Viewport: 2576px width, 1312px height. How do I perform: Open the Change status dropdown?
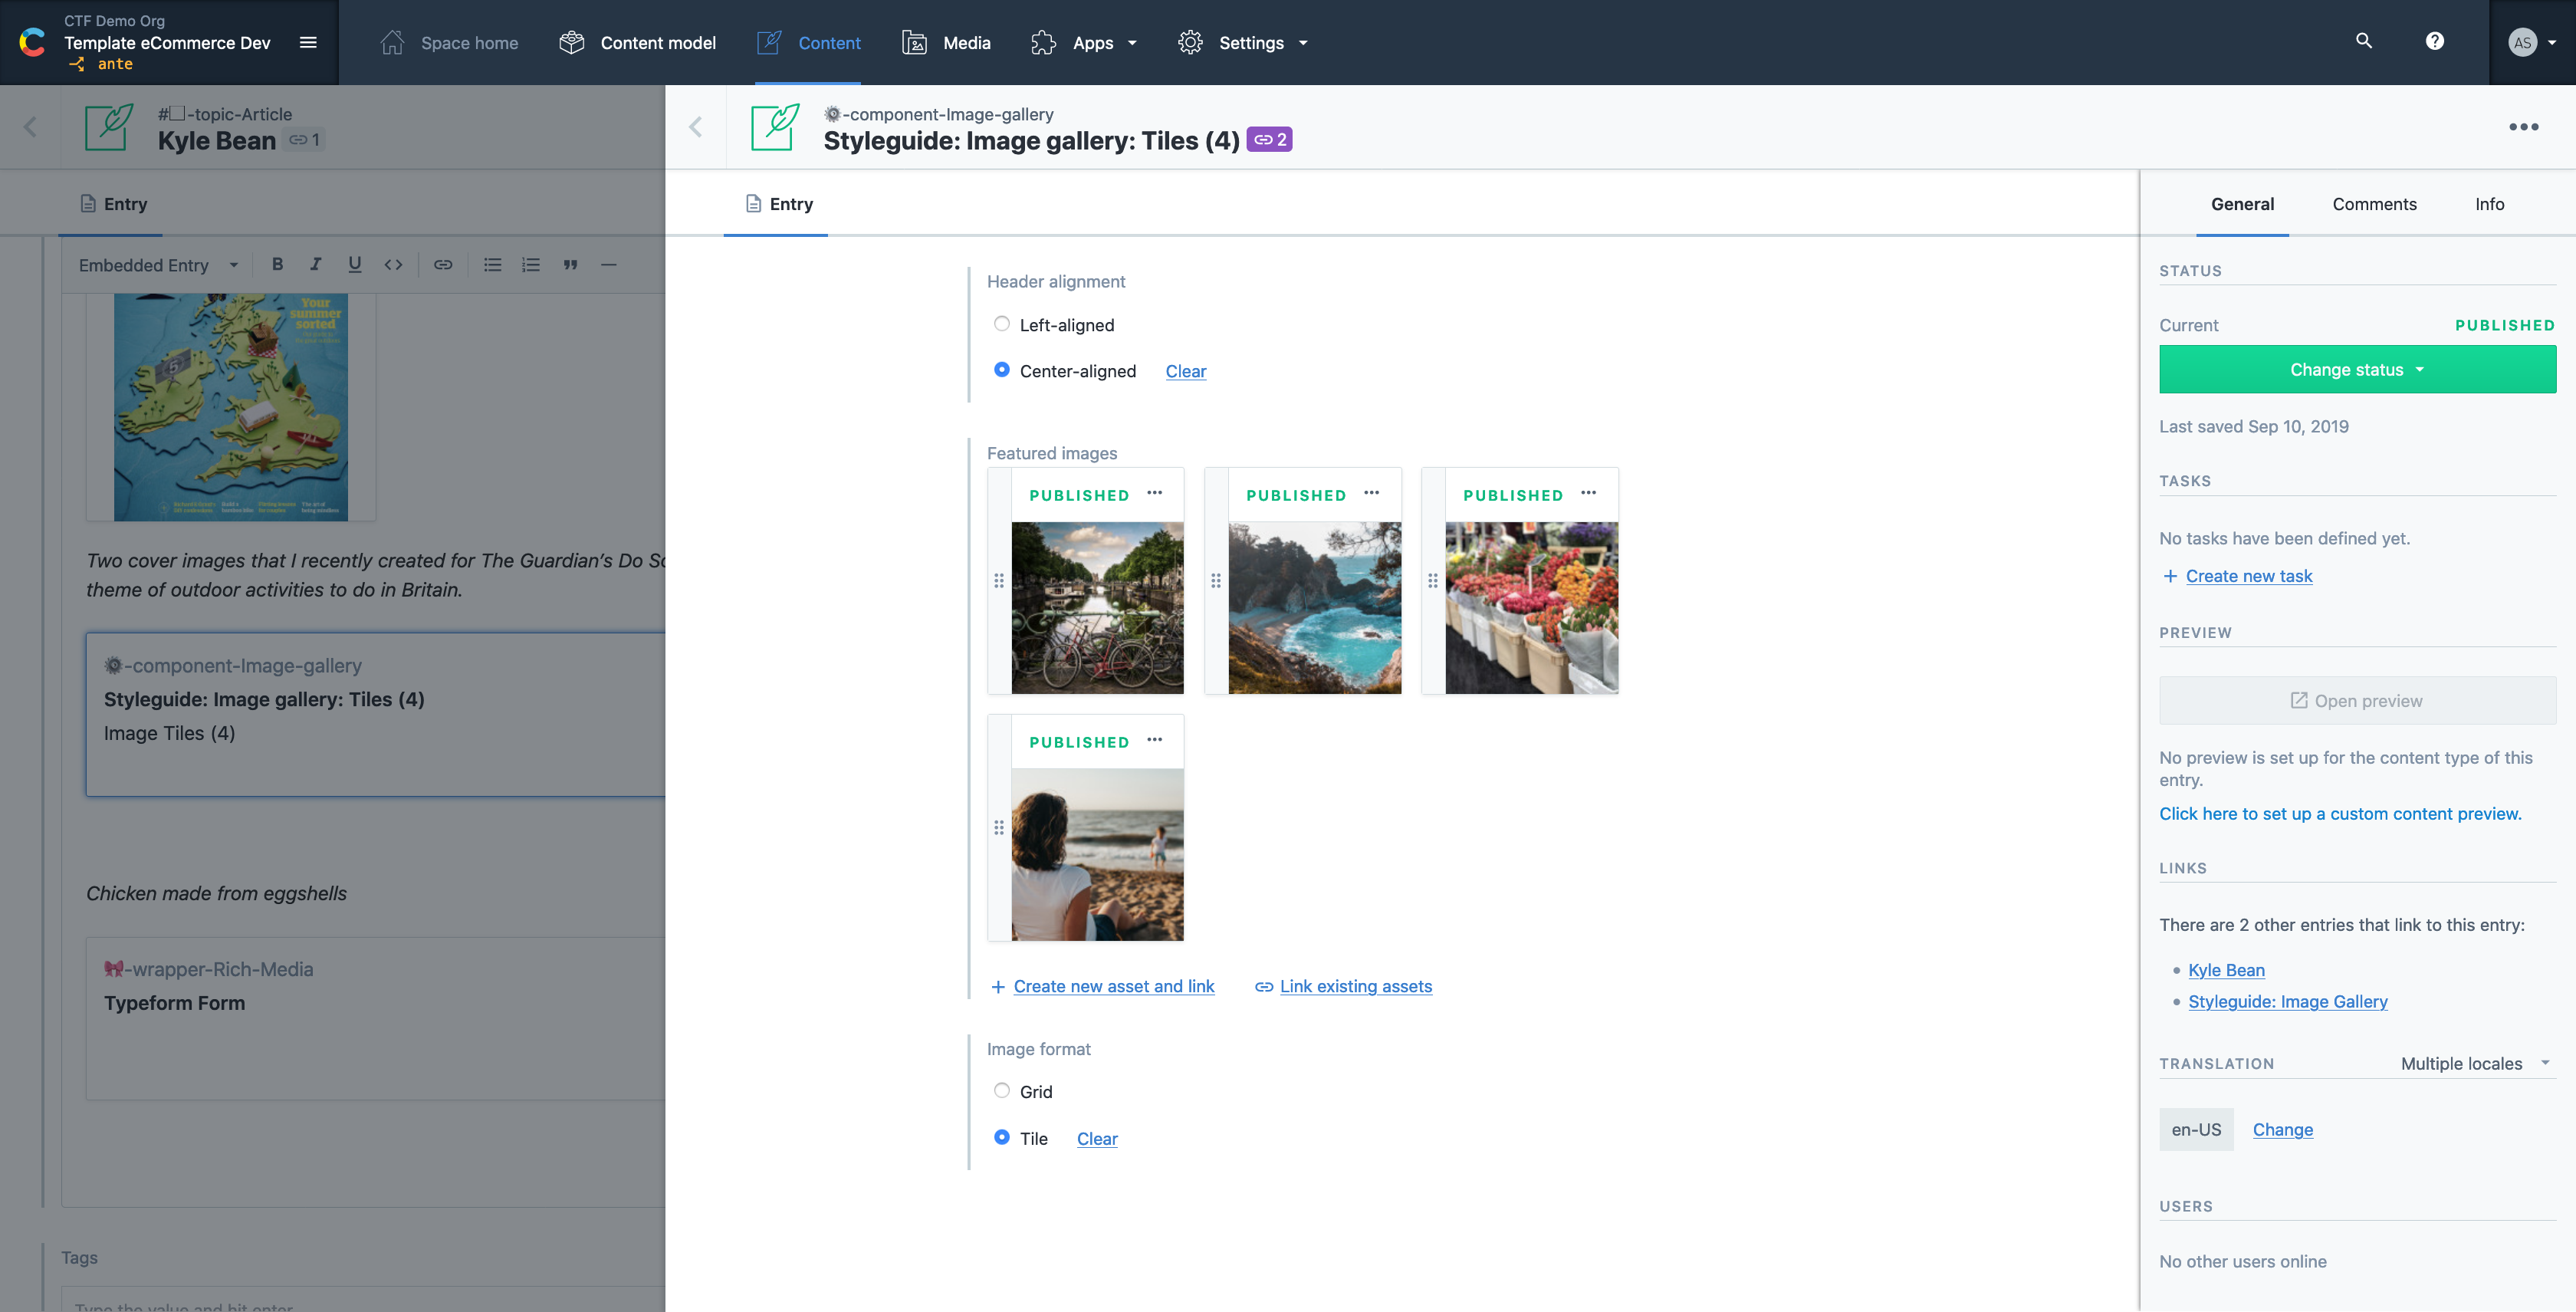[x=2357, y=369]
